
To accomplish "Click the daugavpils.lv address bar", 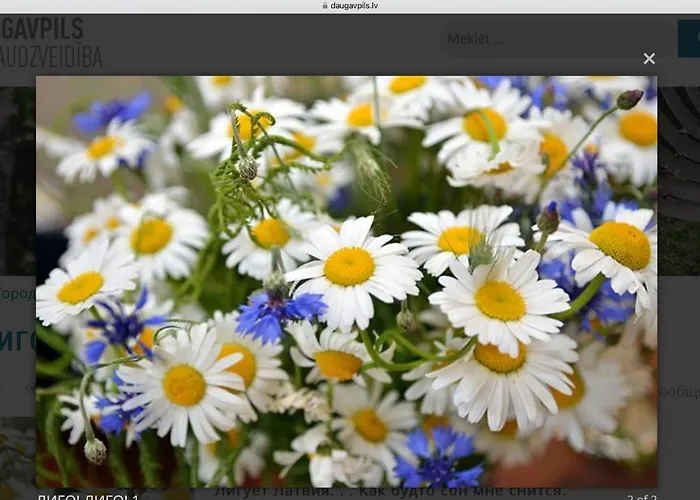I will tap(350, 6).
